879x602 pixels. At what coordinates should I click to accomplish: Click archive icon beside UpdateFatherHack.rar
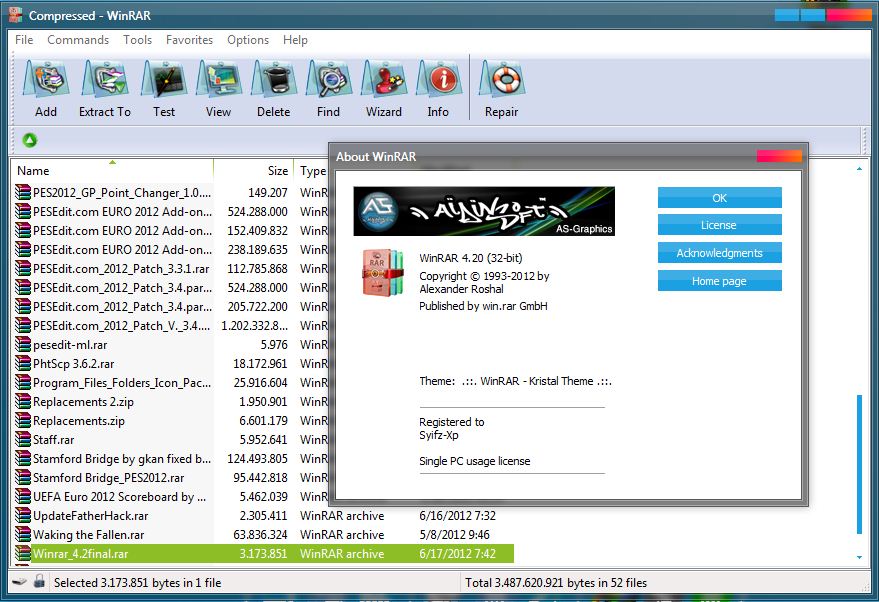23,515
